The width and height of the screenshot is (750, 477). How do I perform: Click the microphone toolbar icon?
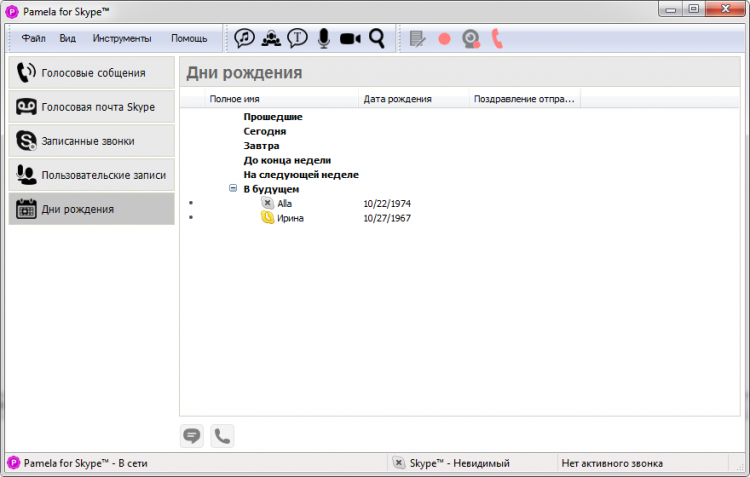click(x=324, y=38)
